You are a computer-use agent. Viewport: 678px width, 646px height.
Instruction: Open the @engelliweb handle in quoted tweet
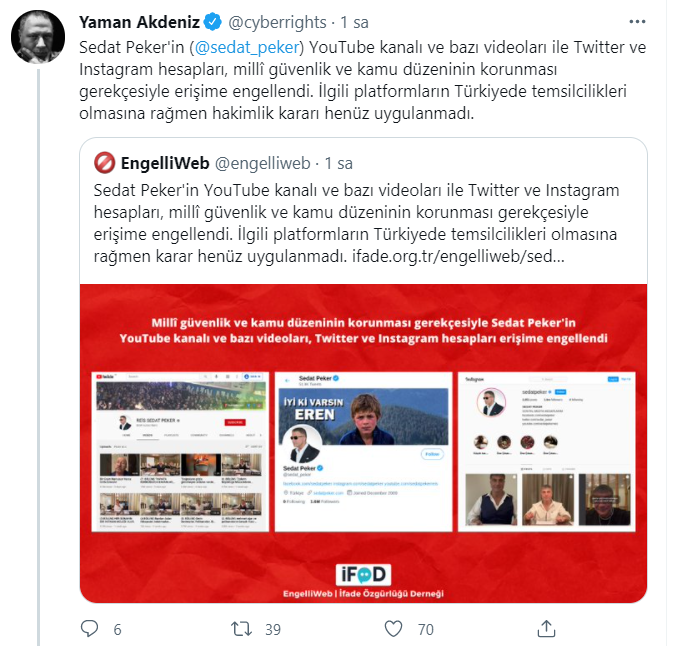(x=263, y=163)
